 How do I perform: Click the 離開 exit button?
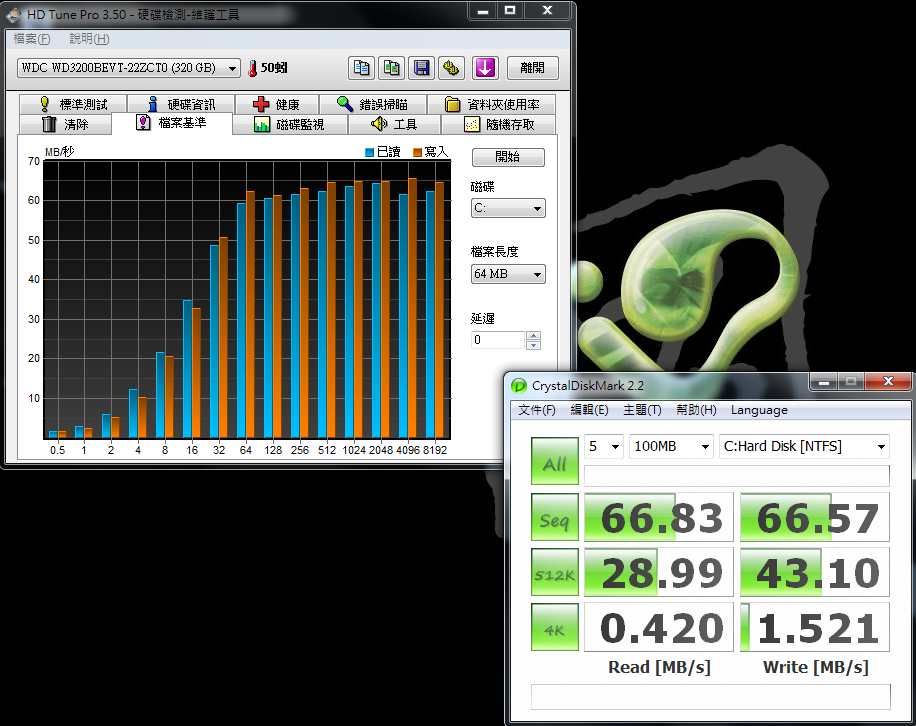[532, 68]
